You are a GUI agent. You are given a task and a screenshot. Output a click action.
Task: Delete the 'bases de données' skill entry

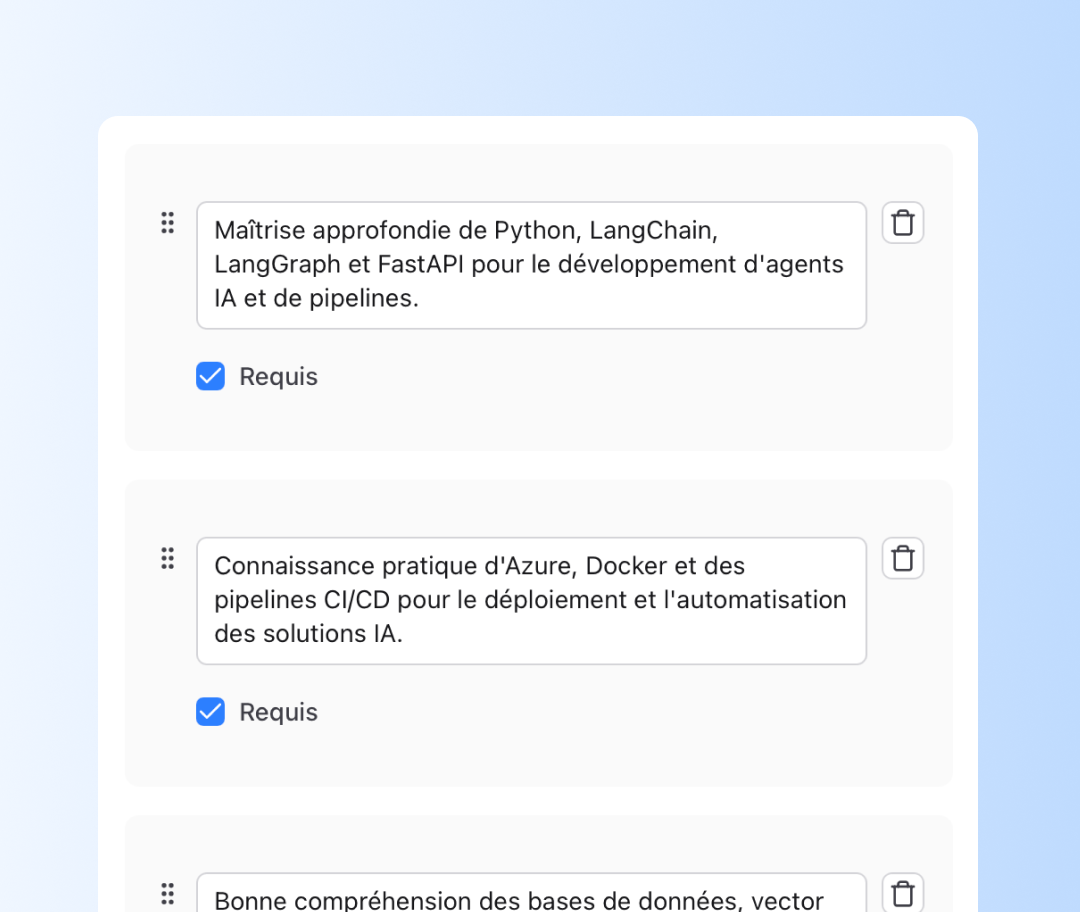tap(903, 893)
